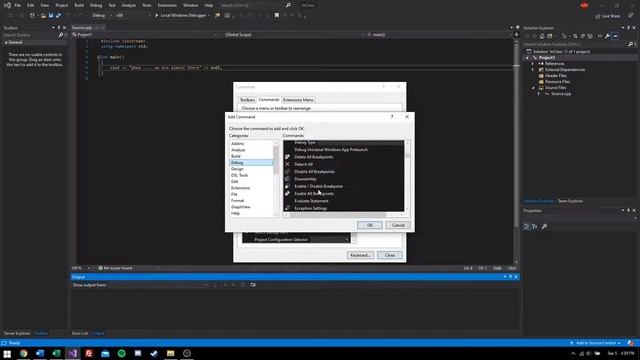This screenshot has width=640, height=360.
Task: Open Solution Platforms x86 dropdown
Action: click(133, 16)
